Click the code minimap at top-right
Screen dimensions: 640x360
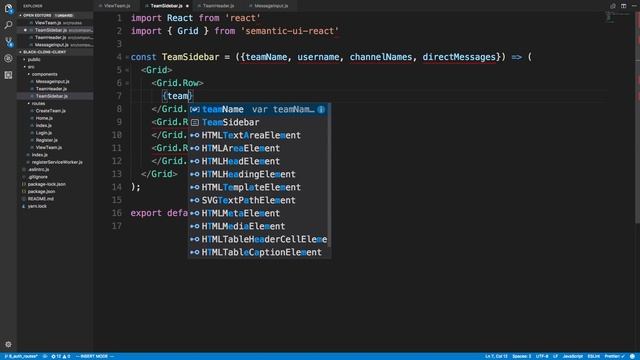[618, 16]
